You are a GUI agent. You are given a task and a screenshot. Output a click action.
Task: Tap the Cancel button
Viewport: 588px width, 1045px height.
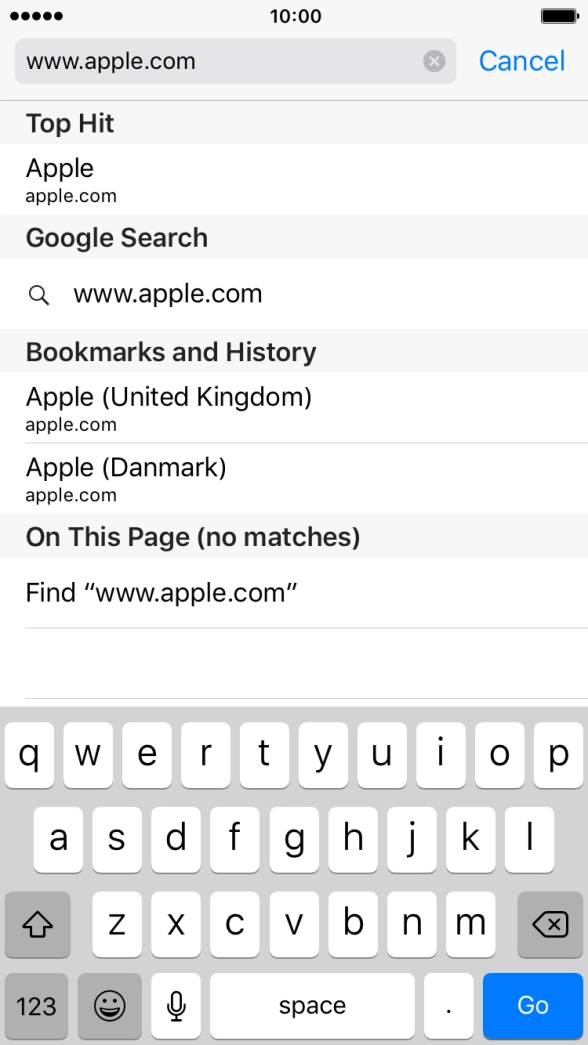(x=521, y=61)
